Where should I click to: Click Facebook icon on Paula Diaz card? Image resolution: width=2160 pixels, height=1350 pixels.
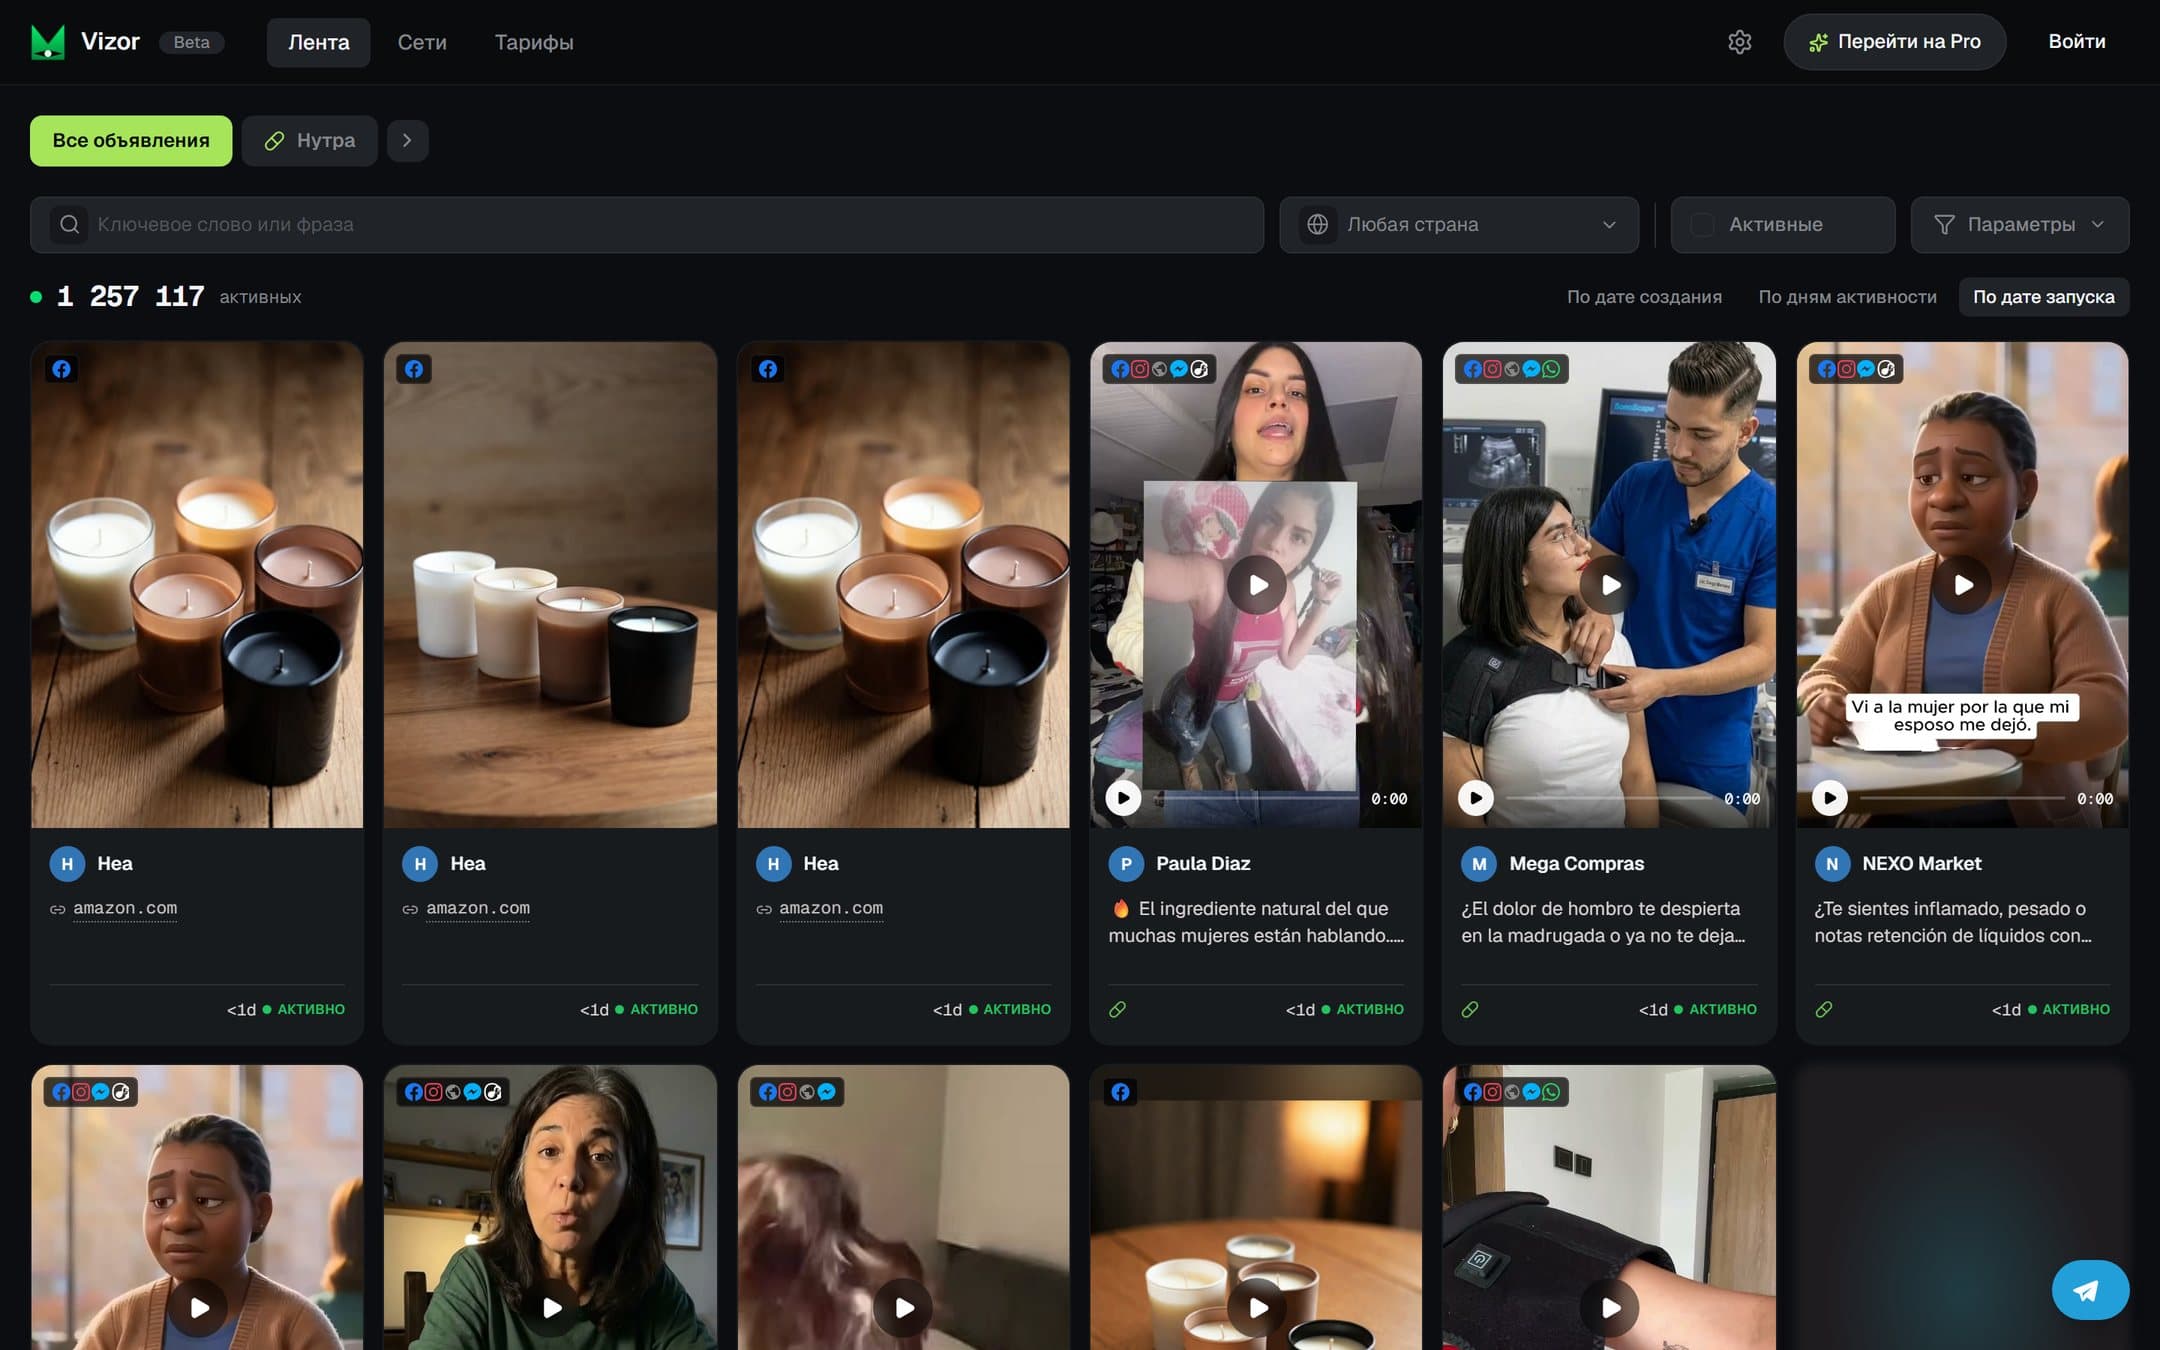(1120, 369)
